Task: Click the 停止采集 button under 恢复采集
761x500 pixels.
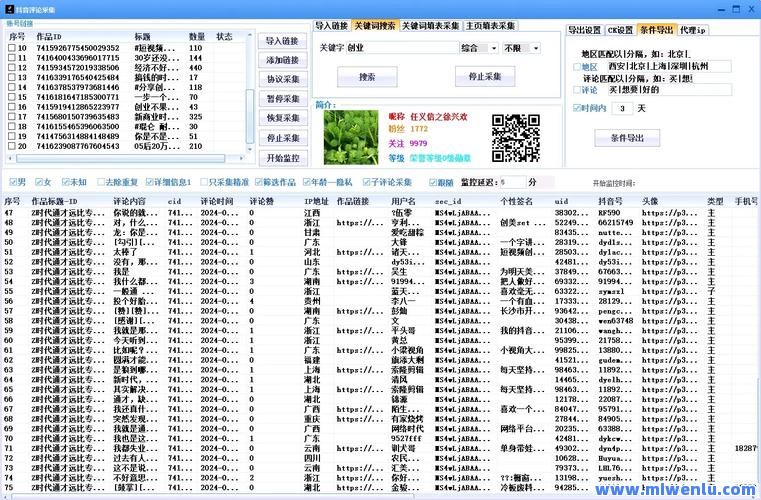Action: 282,138
